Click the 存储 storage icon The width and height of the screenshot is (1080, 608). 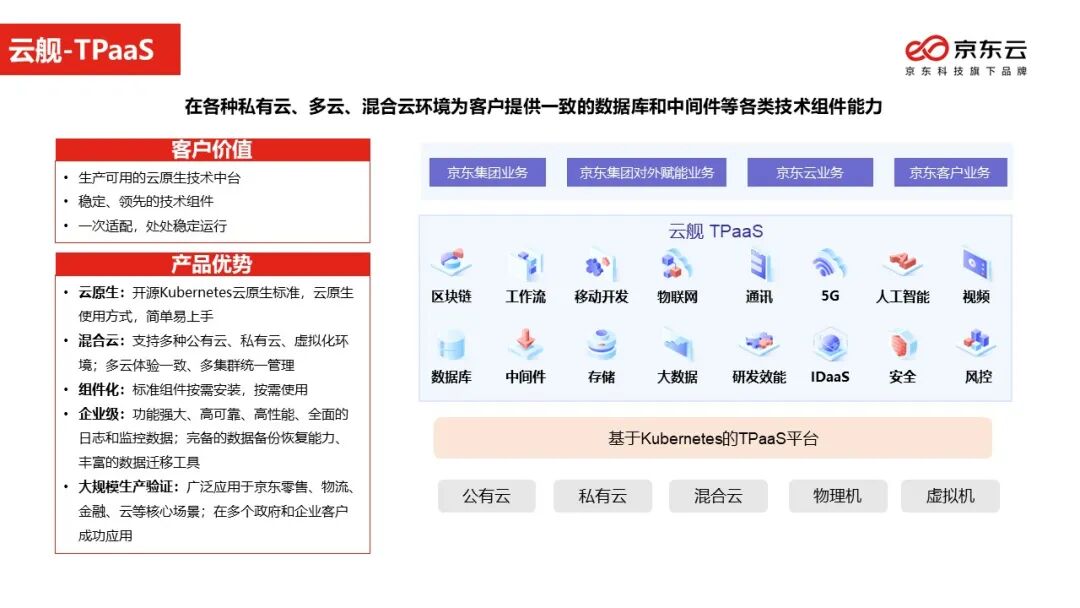[601, 344]
